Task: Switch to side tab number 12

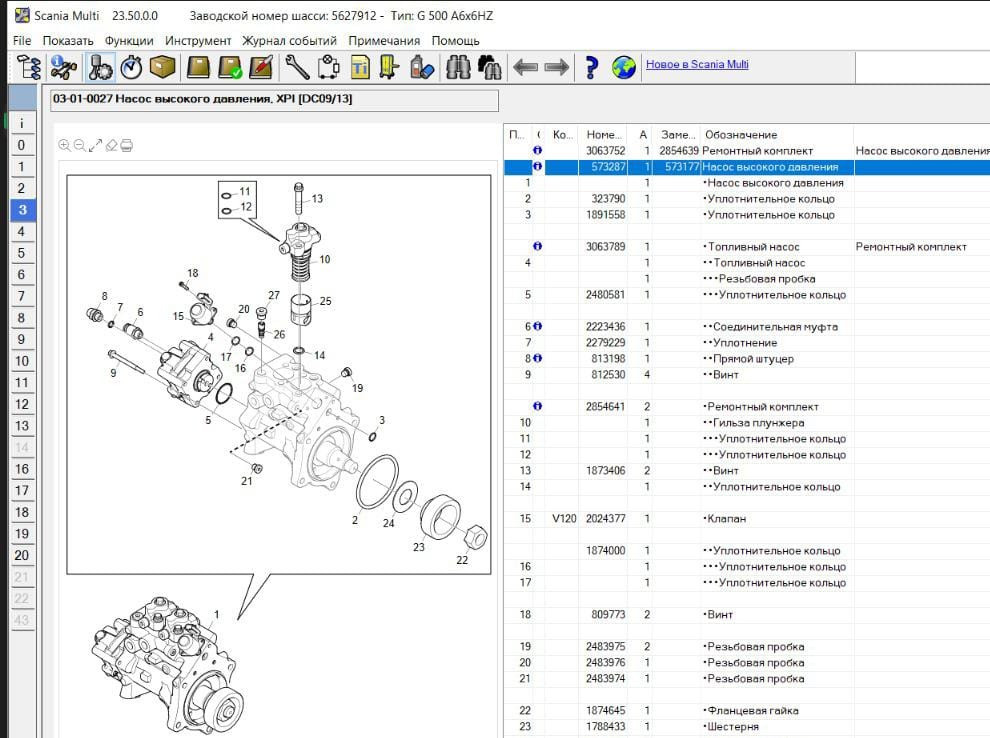Action: pos(21,404)
